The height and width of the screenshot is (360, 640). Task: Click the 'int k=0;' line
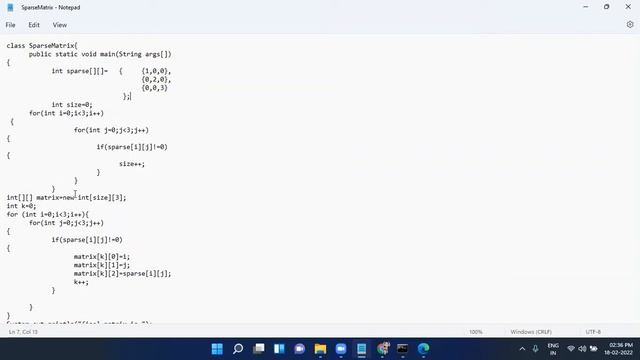click(21, 206)
